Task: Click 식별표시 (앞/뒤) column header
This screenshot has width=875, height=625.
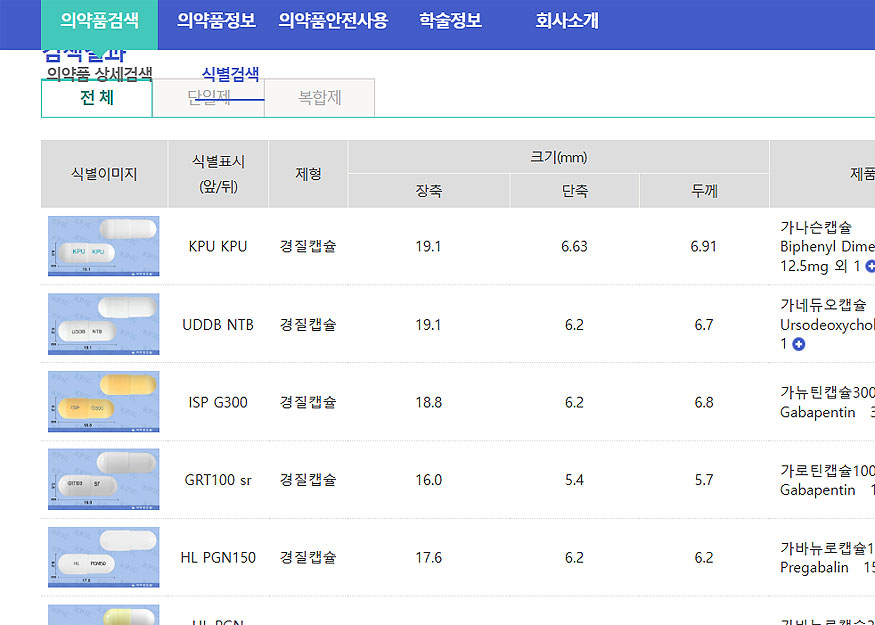Action: (x=218, y=174)
